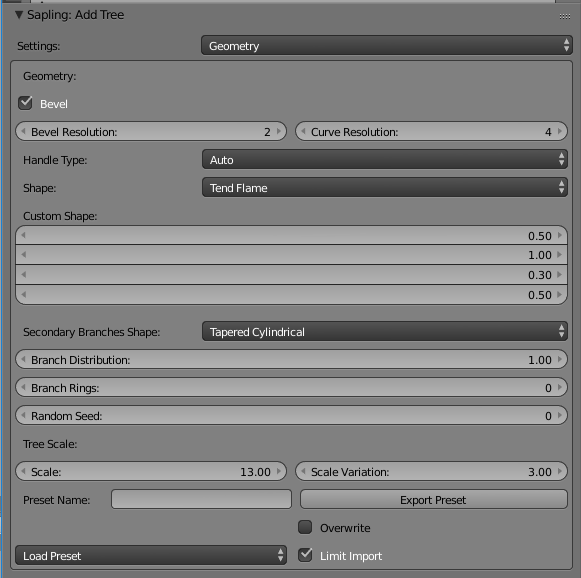Open the Handle Type Auto dropdown

click(385, 160)
